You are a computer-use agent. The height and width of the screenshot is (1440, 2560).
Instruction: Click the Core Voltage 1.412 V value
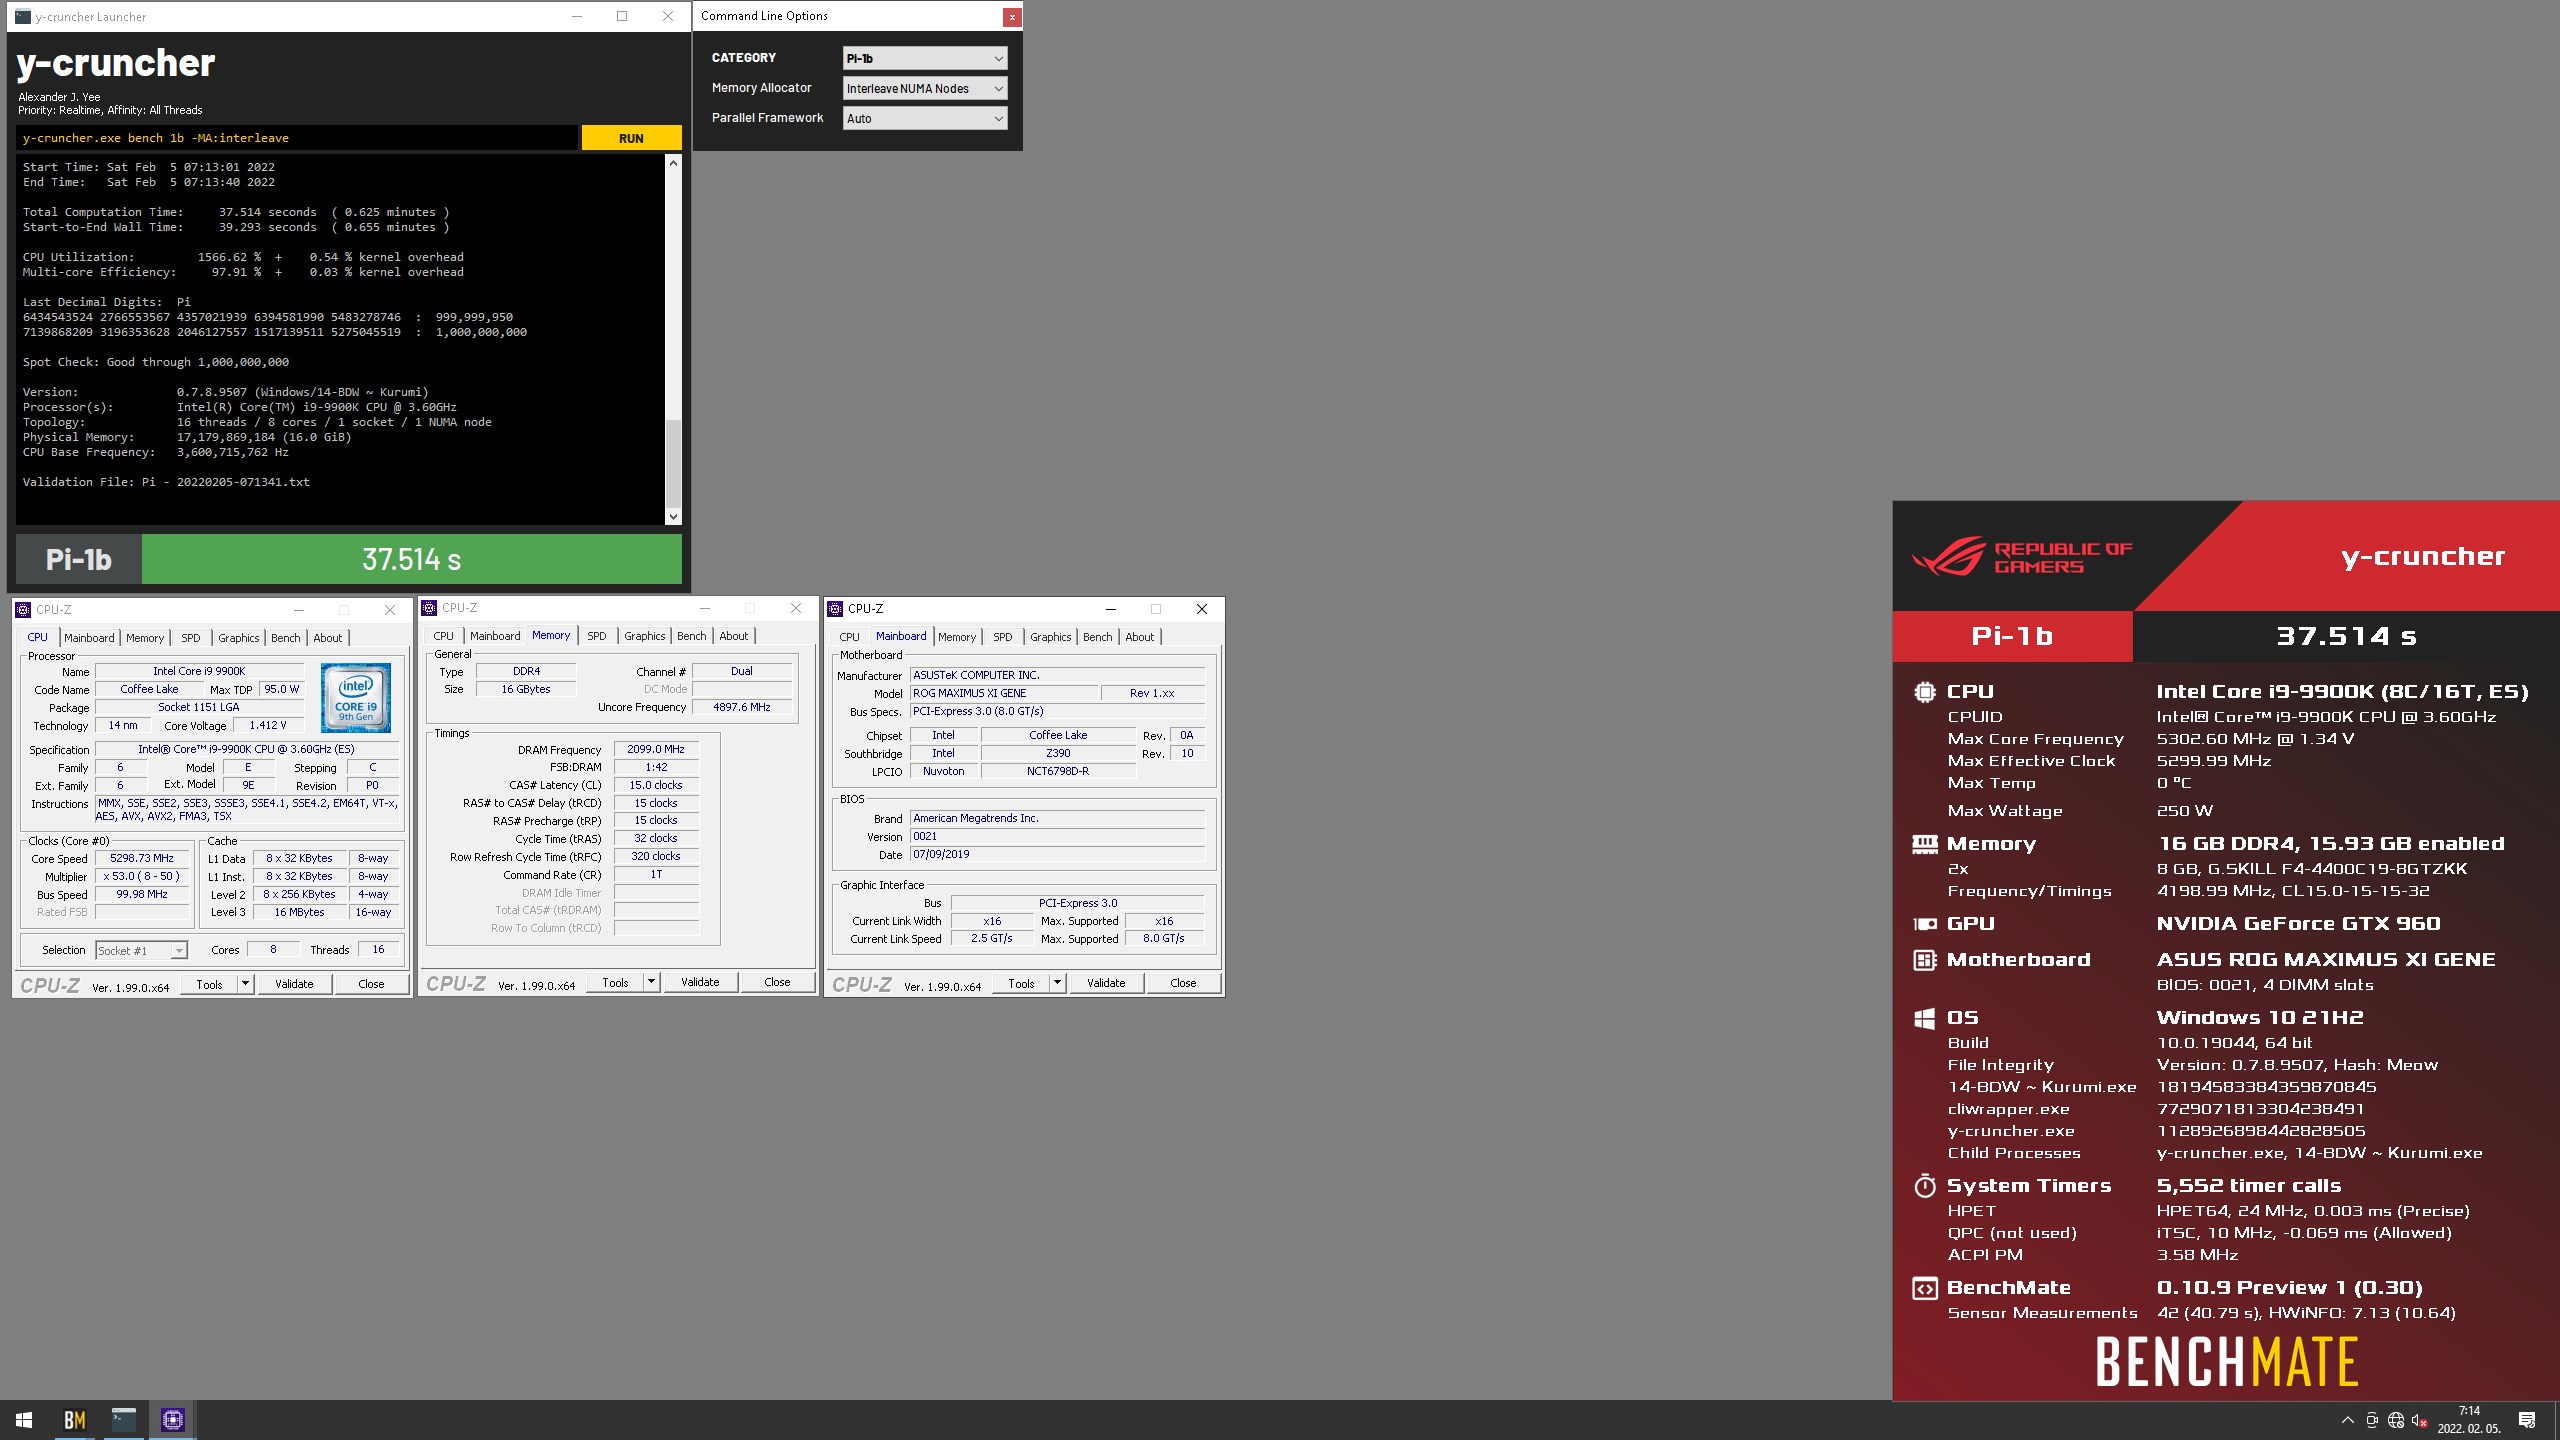(x=267, y=725)
